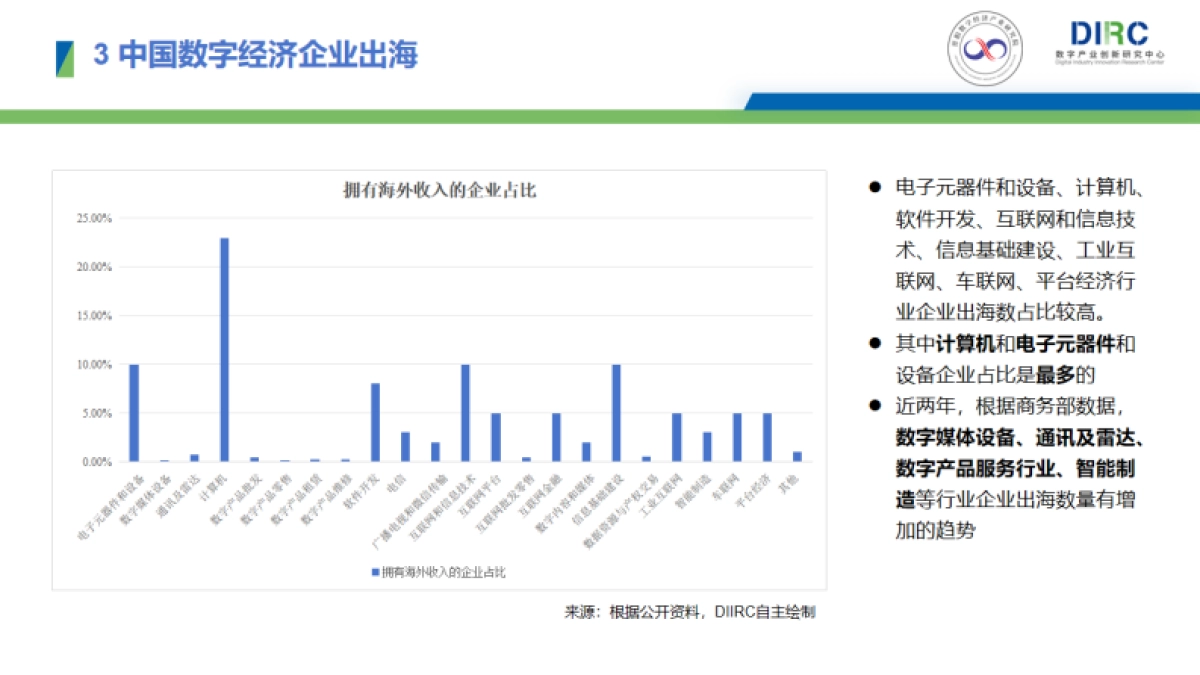Image resolution: width=1200 pixels, height=675 pixels.
Task: Select the tallest 计算机 bar in the chart
Action: 224,350
